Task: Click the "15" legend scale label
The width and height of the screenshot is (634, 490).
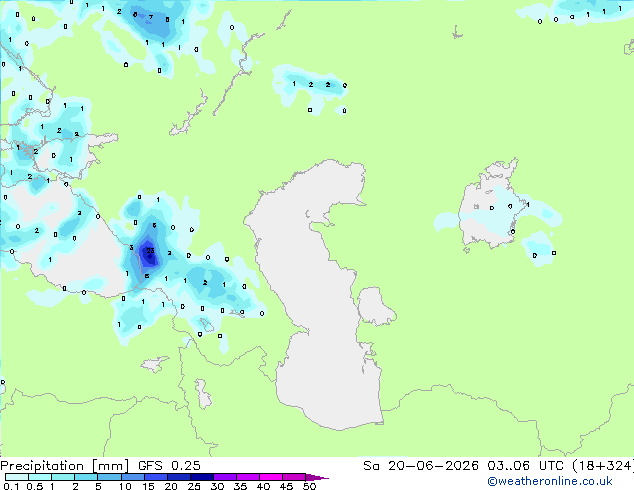Action: click(148, 486)
